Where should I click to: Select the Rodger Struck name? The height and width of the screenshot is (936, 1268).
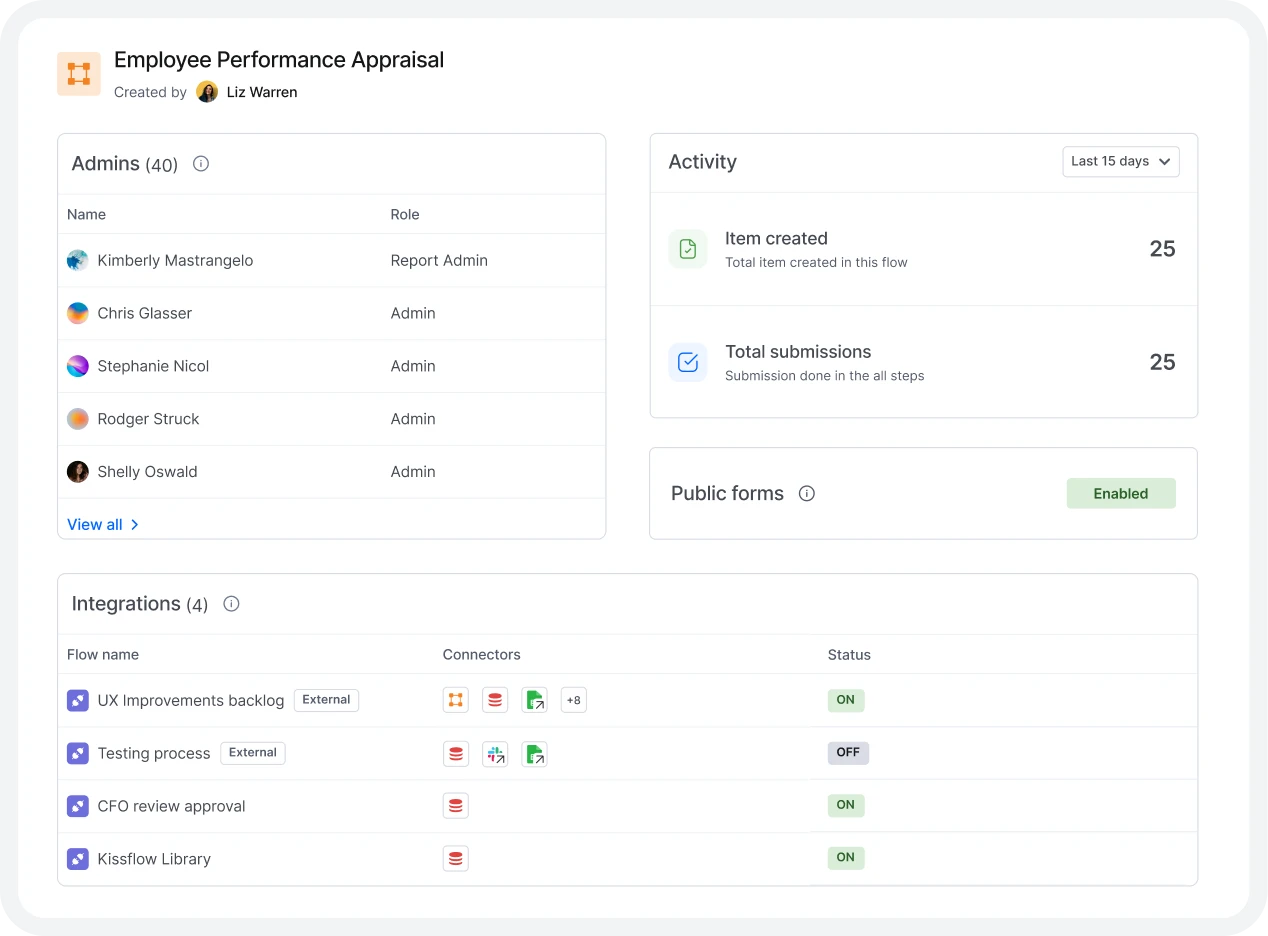148,419
